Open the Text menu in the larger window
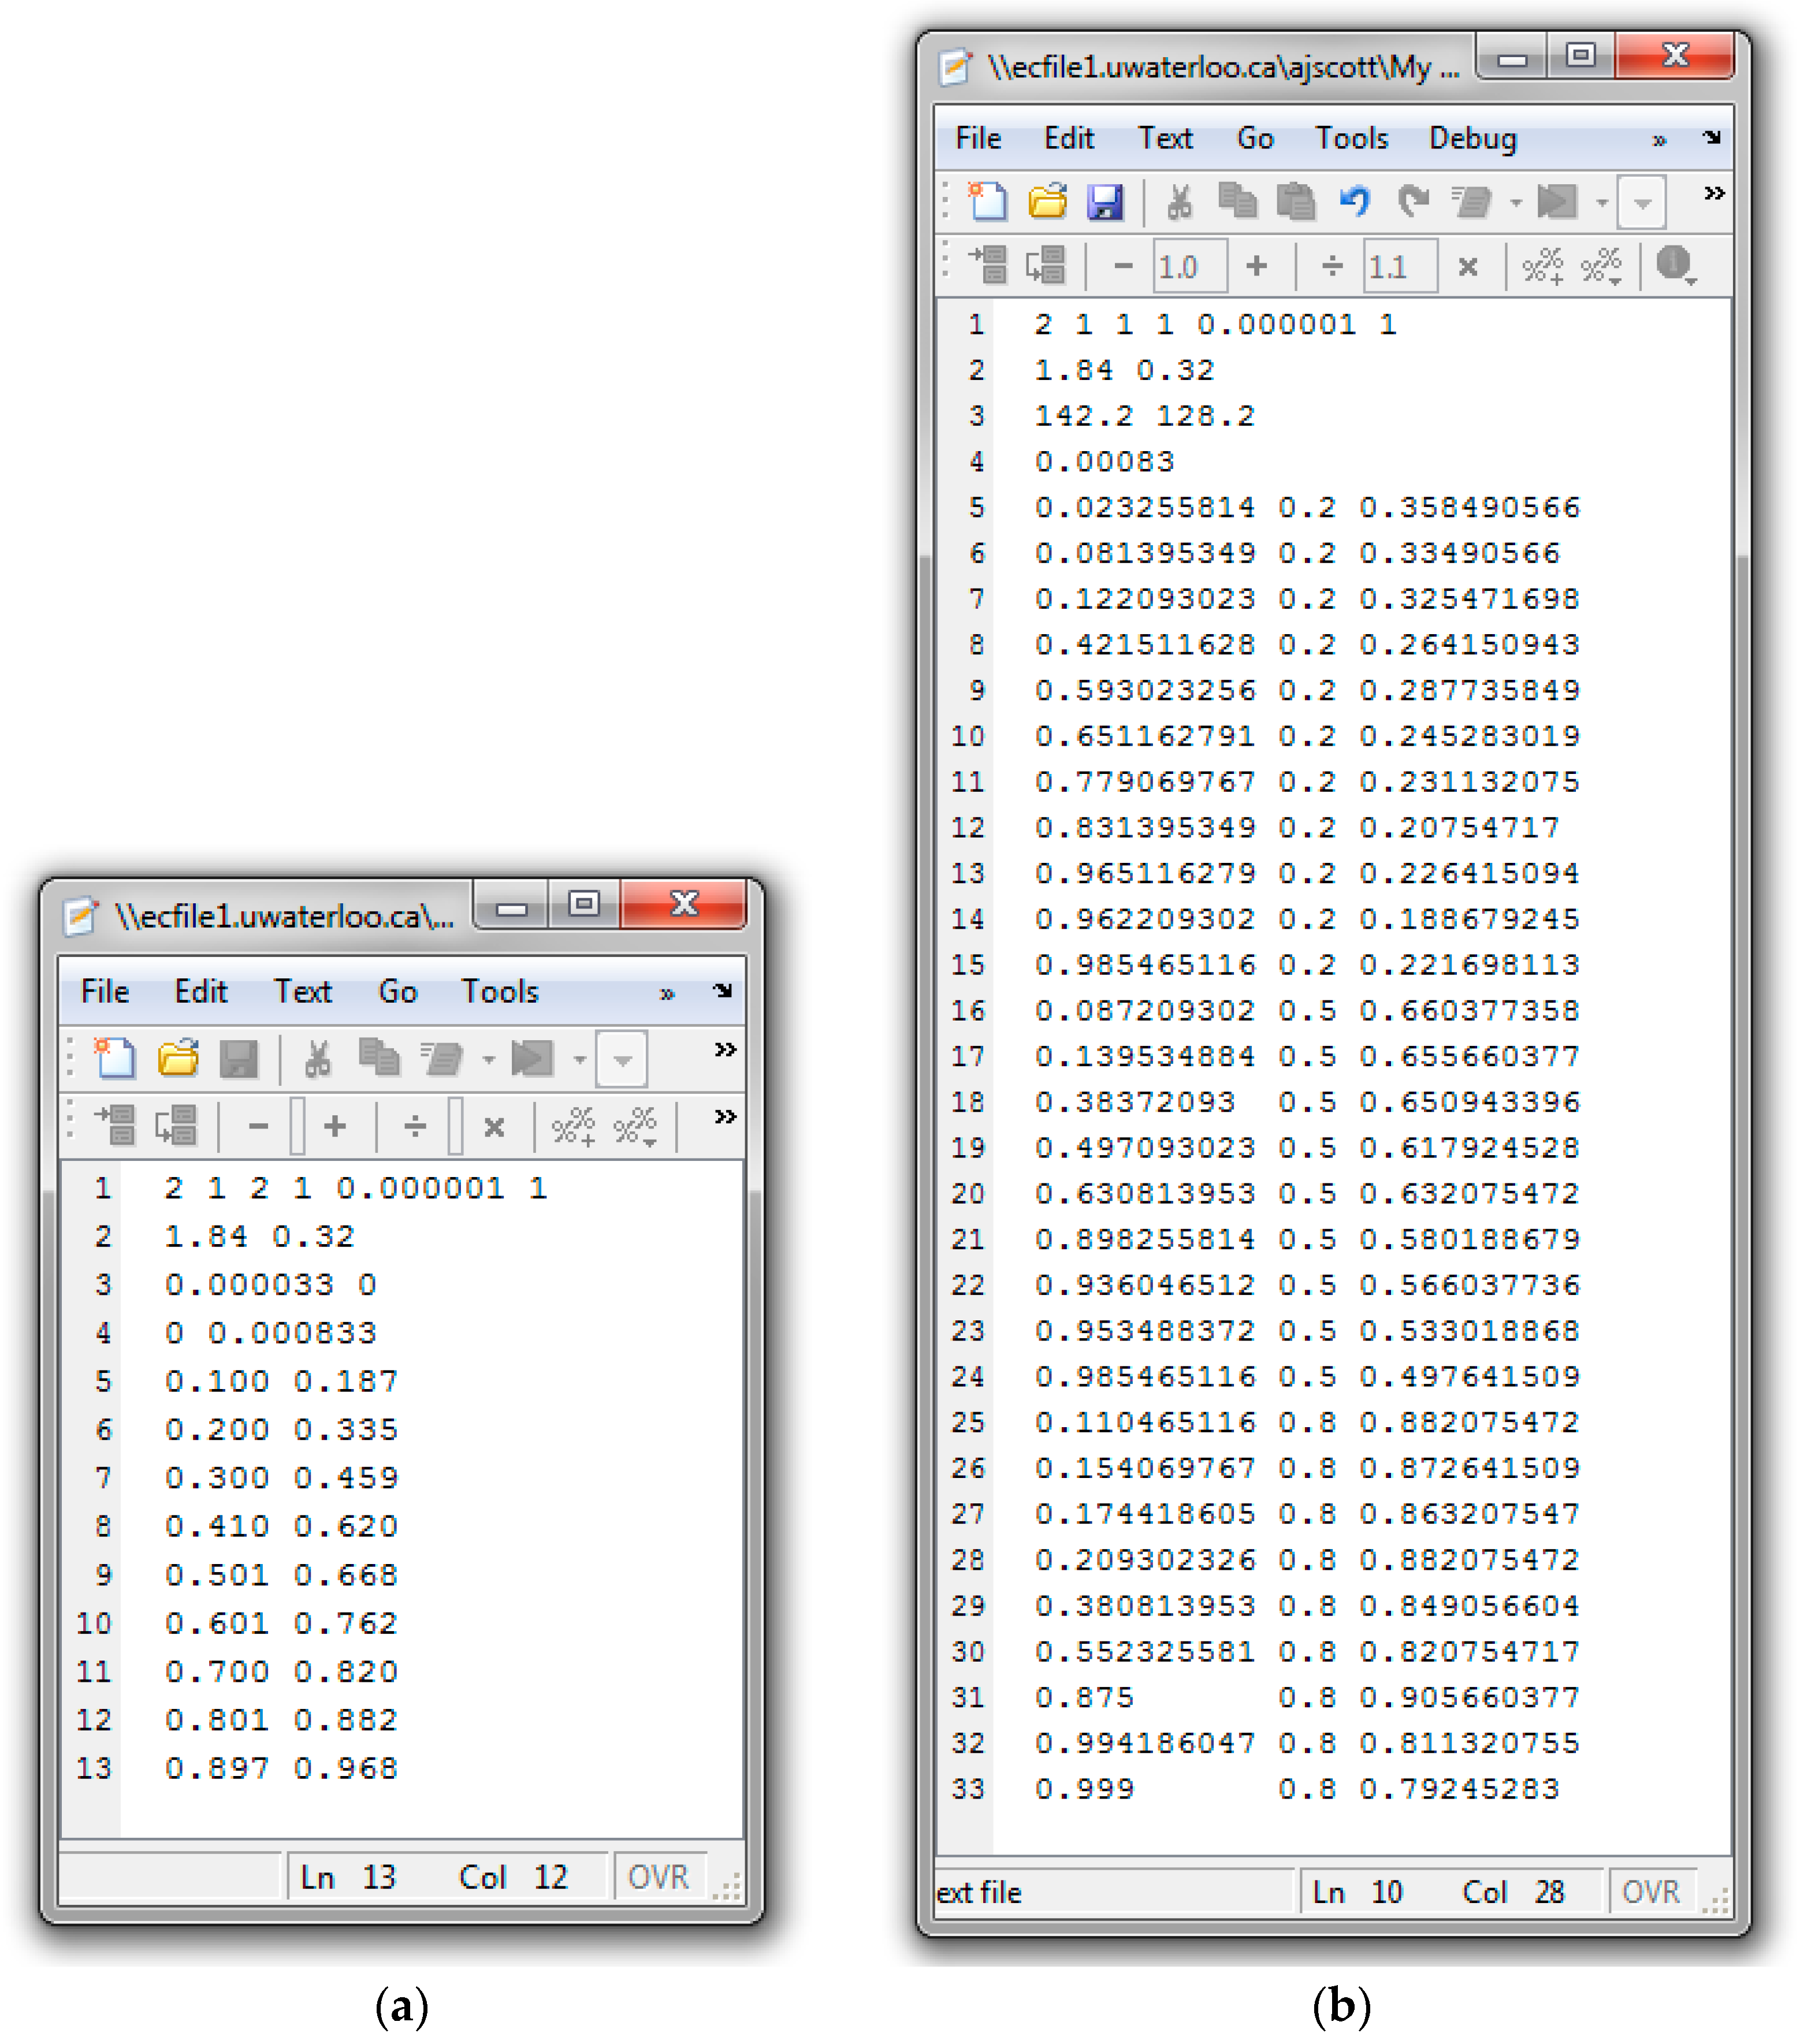The image size is (1800, 2044). 1165,138
